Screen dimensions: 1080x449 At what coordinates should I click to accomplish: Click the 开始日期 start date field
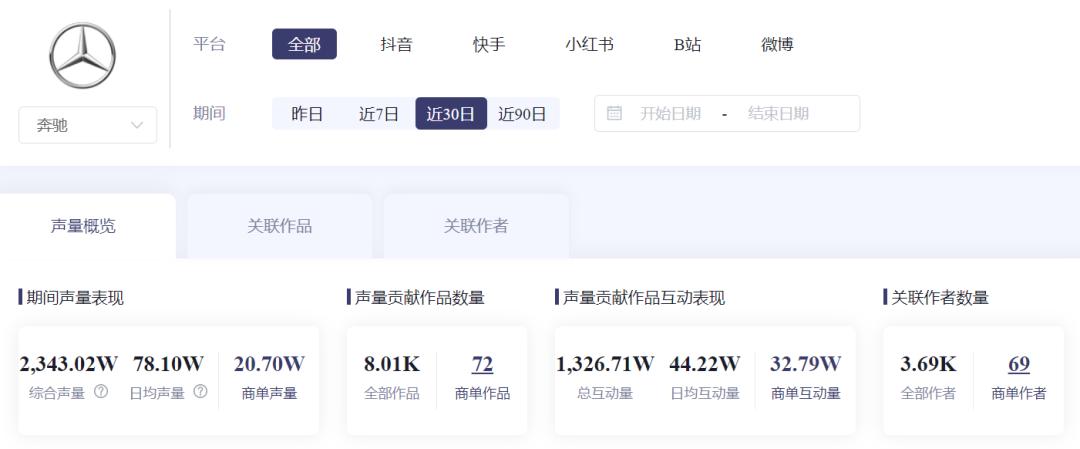(670, 114)
